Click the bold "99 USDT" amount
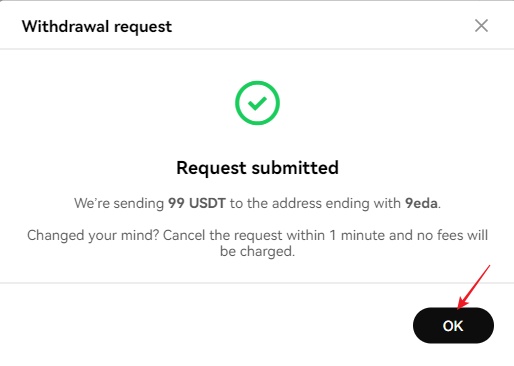Screen dimensions: 514x366 [197, 203]
